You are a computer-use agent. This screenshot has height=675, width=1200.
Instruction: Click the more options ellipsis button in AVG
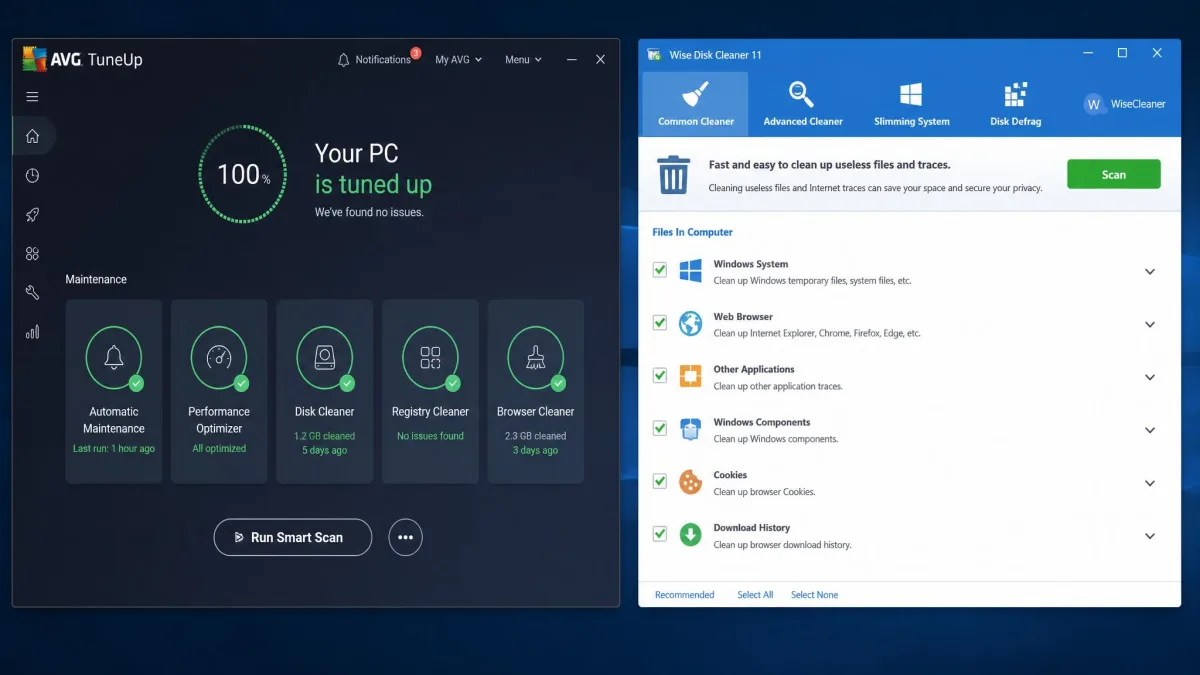click(405, 537)
